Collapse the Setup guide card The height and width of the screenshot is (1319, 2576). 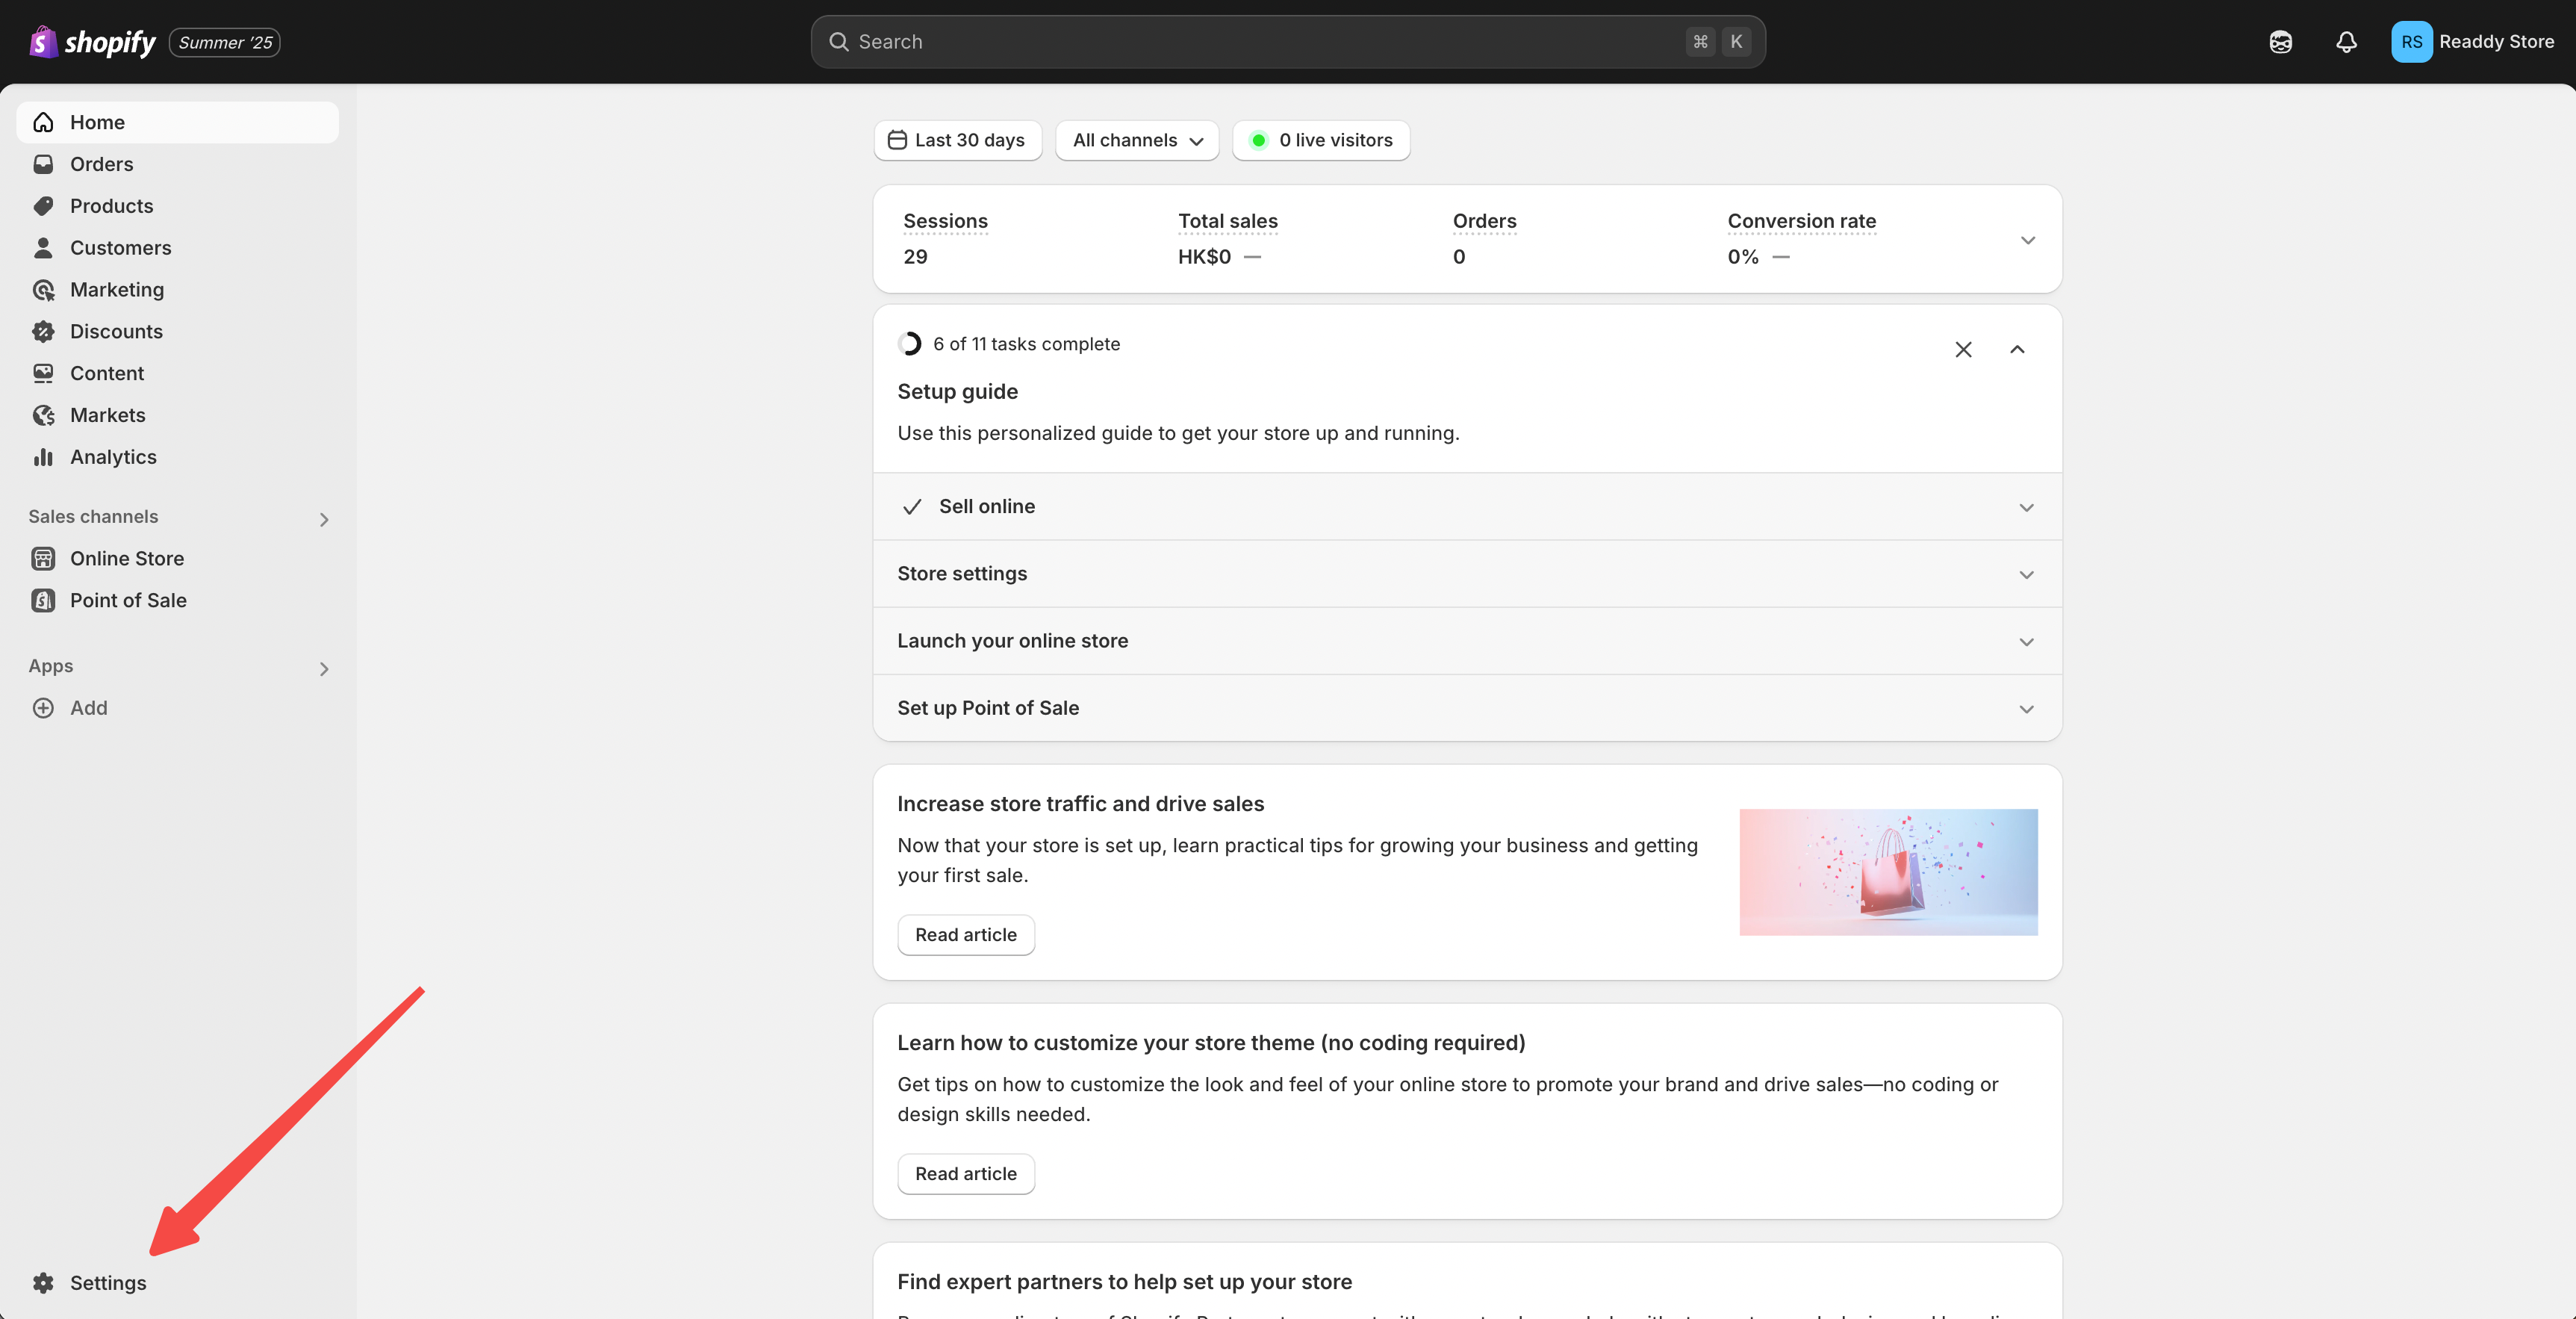click(2017, 349)
